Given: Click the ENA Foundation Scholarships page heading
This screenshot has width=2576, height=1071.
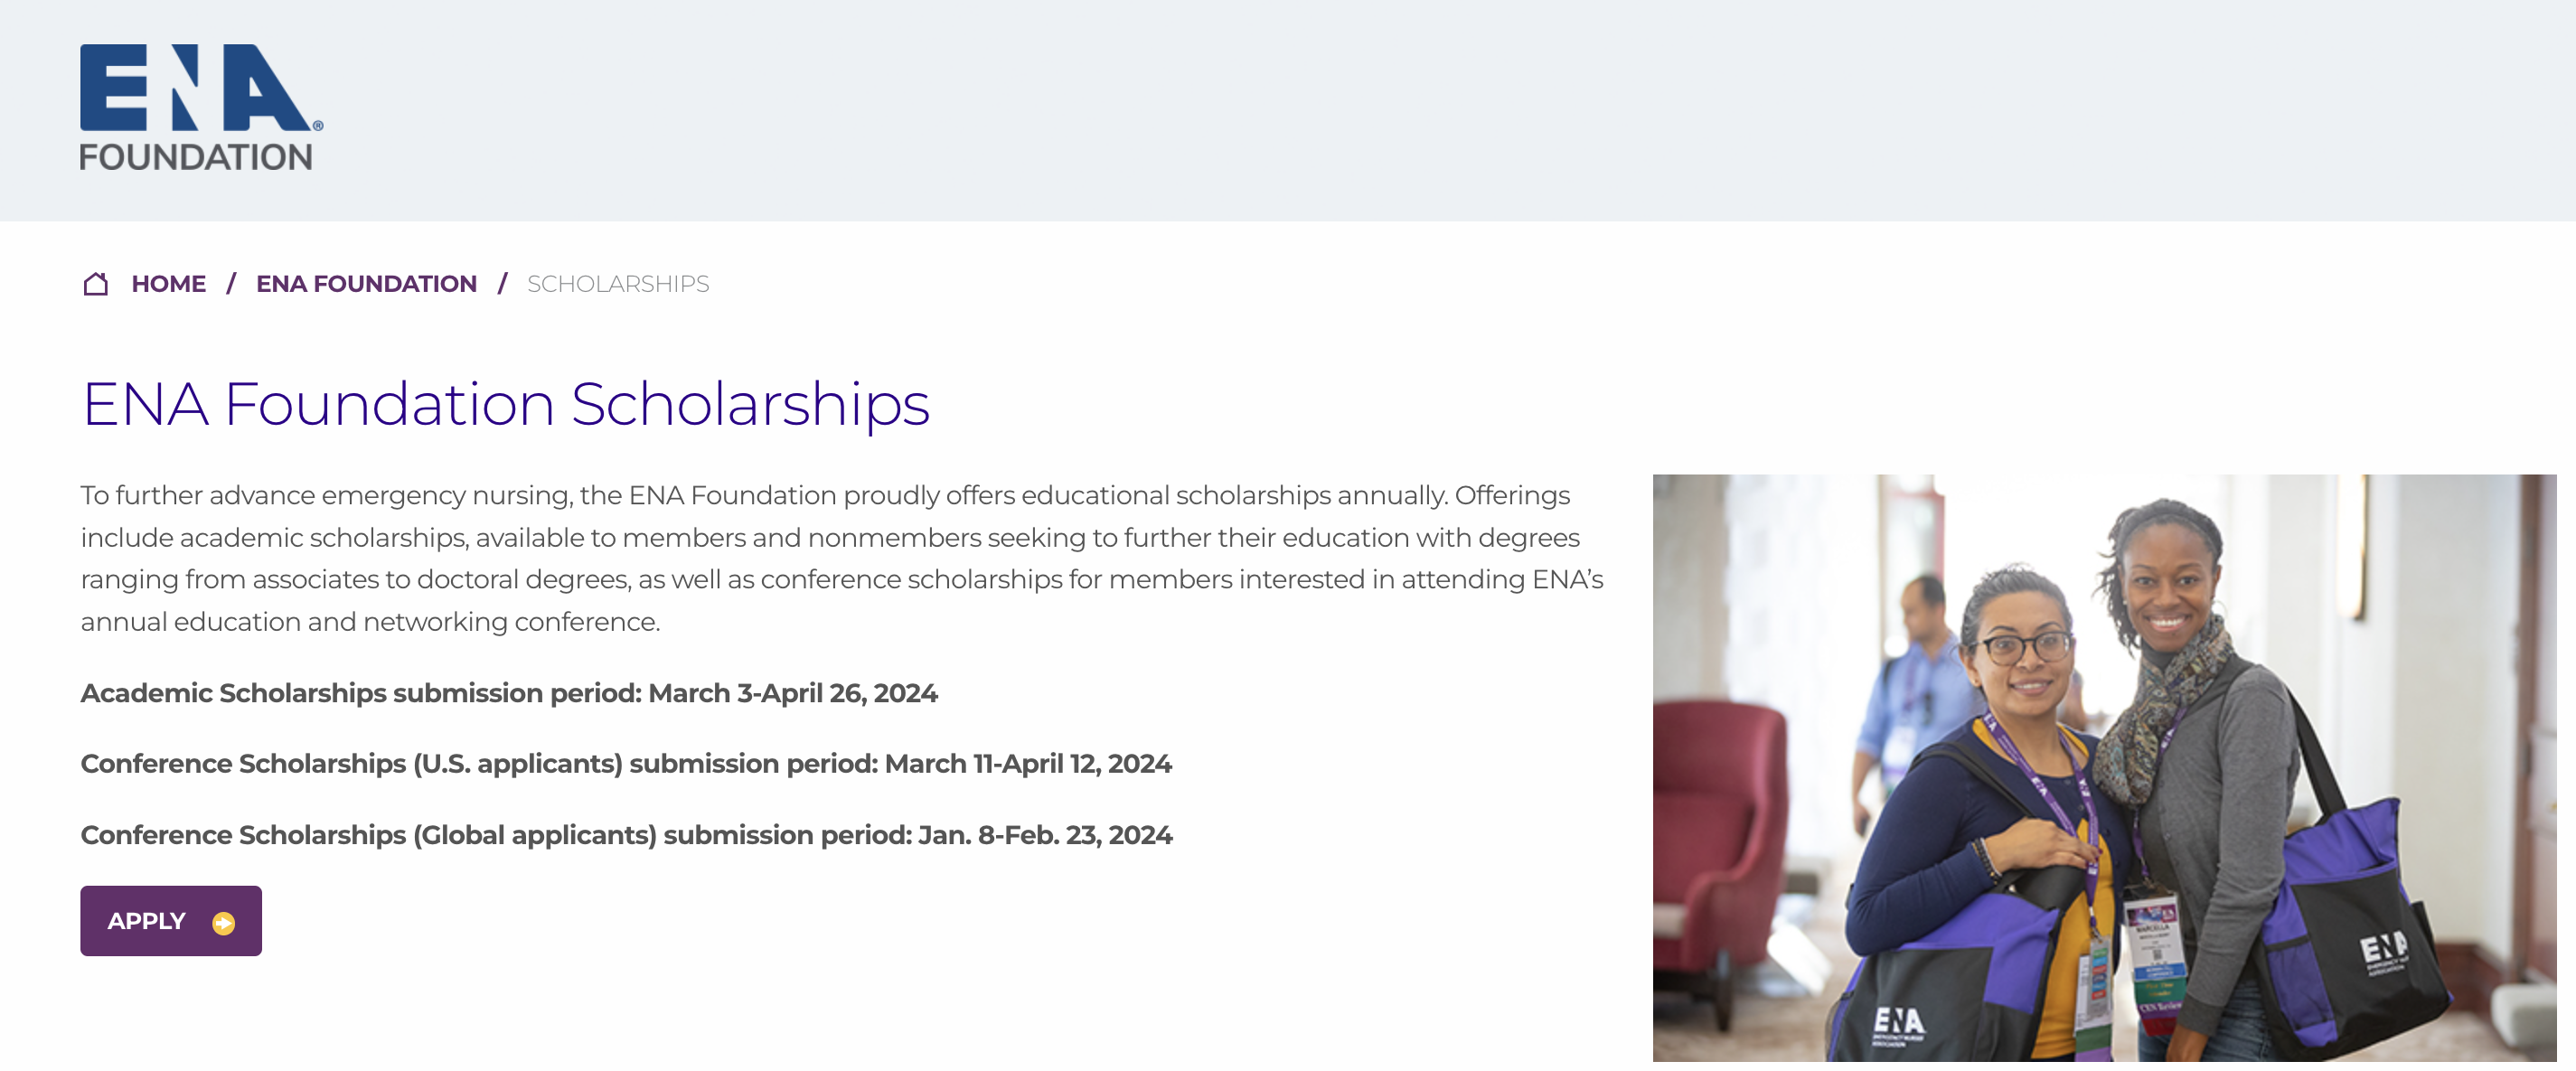Looking at the screenshot, I should coord(504,403).
